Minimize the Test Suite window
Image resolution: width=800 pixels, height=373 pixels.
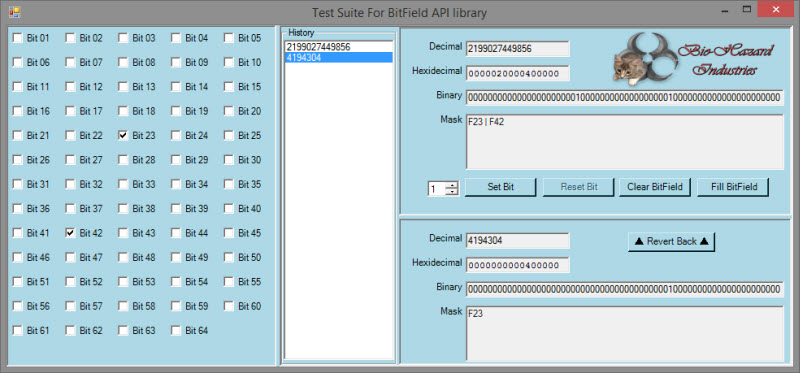pos(723,10)
